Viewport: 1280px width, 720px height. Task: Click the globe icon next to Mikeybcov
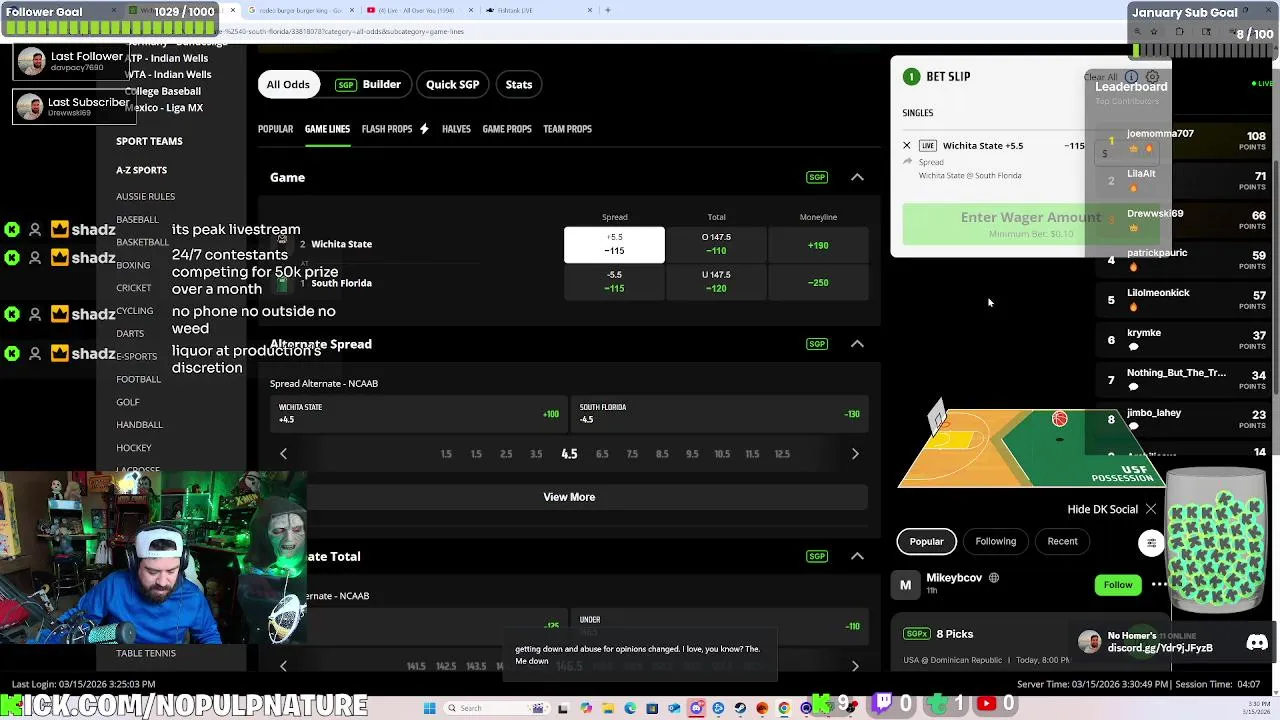(993, 578)
